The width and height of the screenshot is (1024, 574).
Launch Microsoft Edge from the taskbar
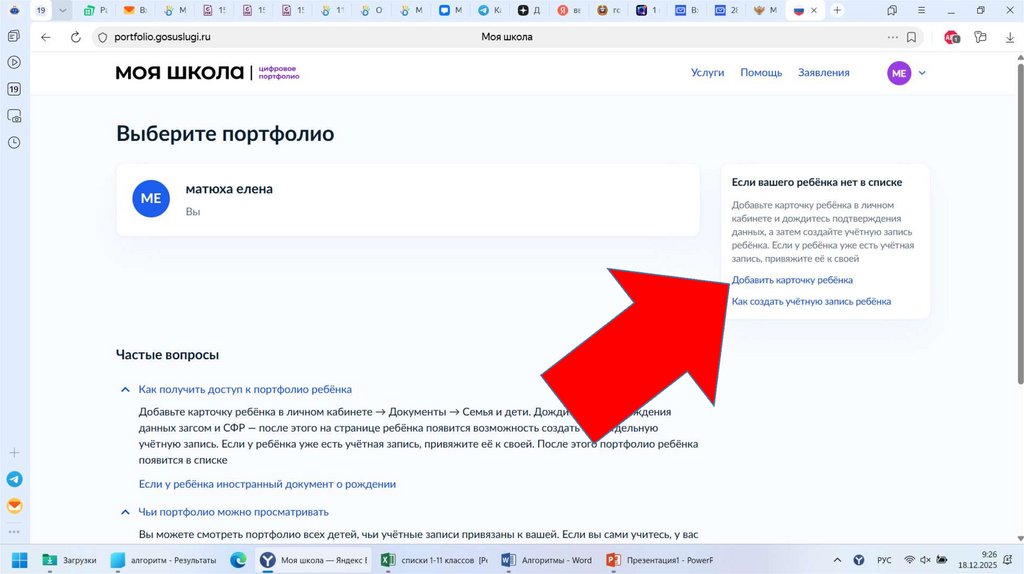tap(238, 560)
